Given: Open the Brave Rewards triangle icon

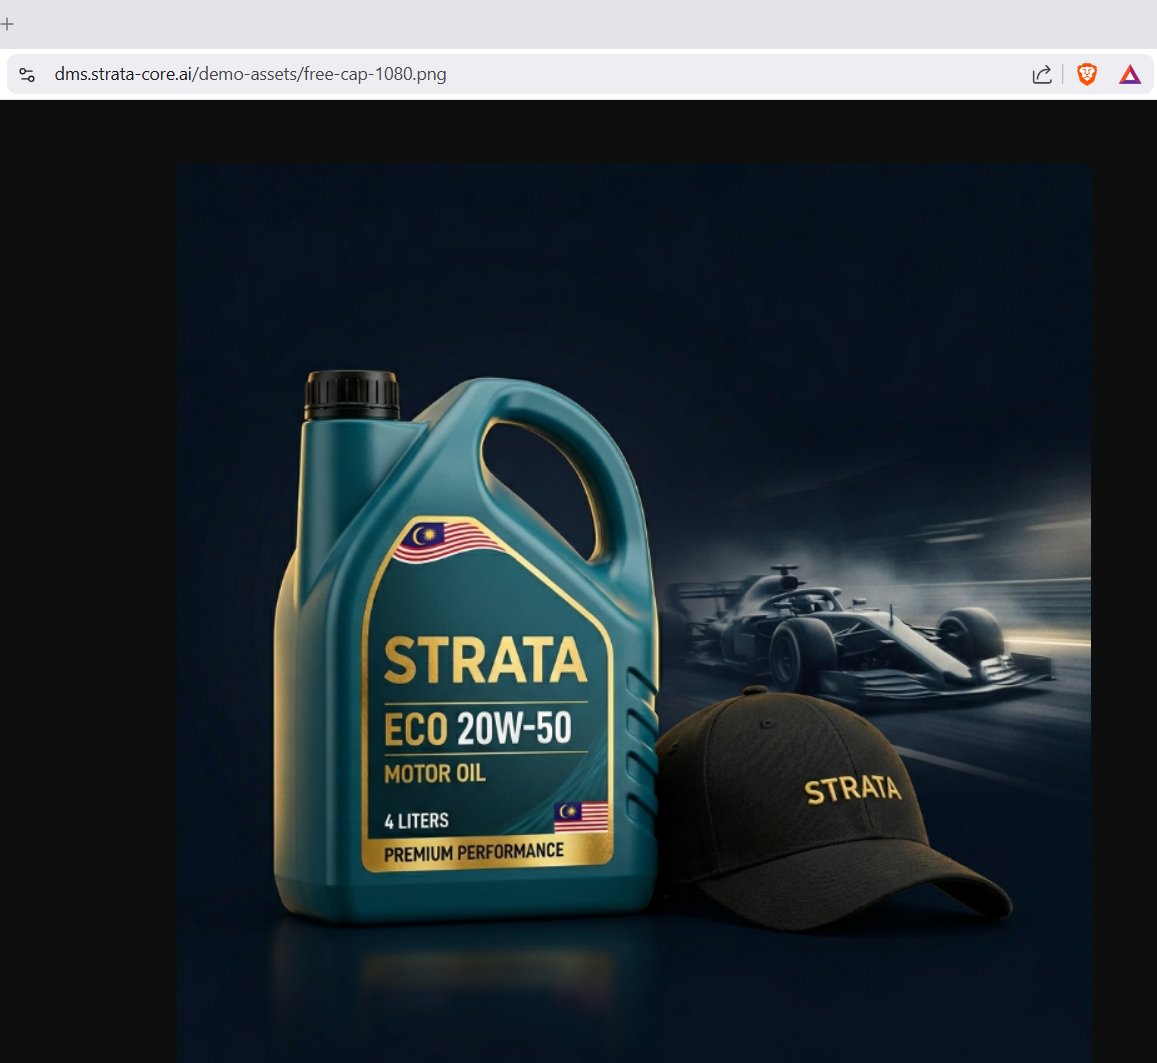Looking at the screenshot, I should [1130, 74].
